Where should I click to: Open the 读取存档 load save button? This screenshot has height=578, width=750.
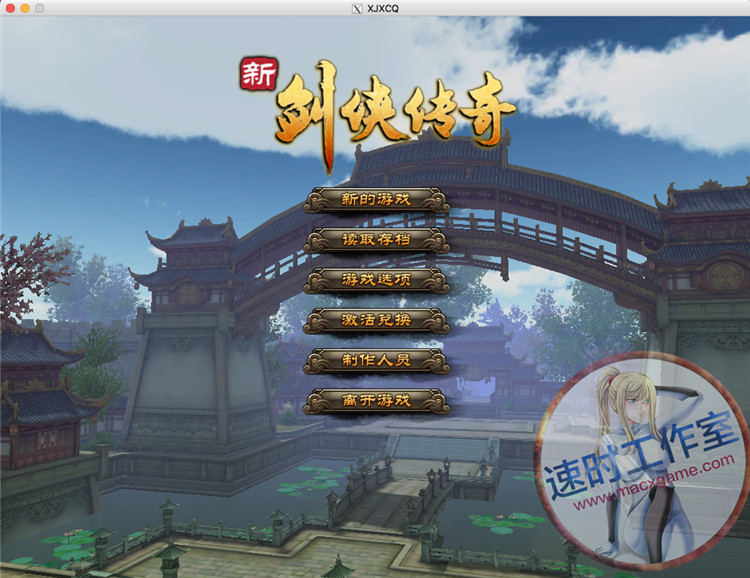coord(376,240)
